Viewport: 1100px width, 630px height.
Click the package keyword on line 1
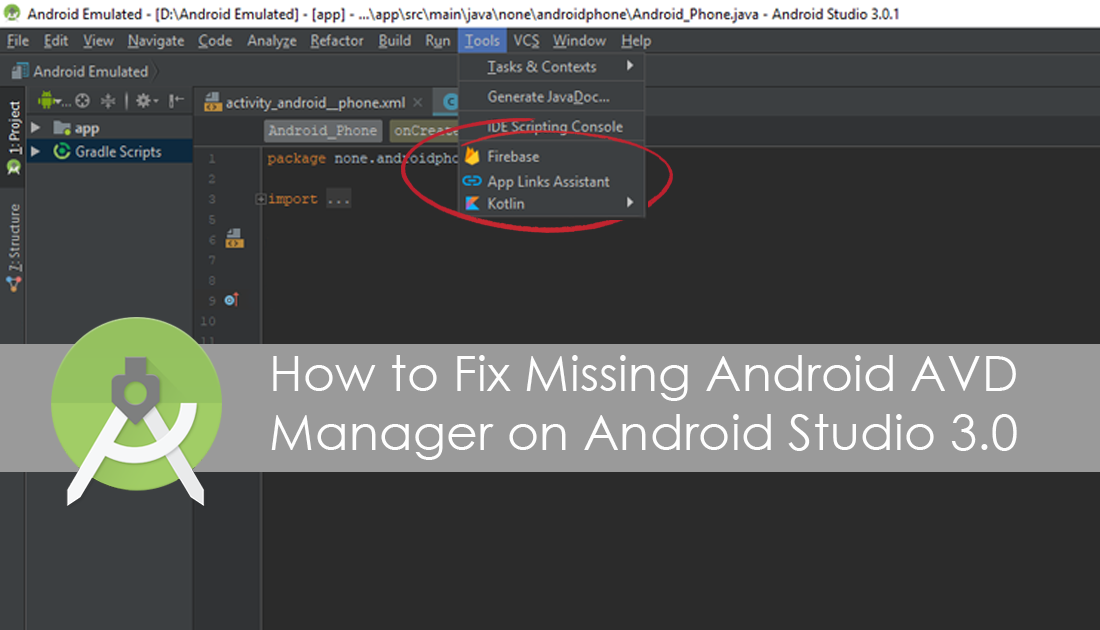click(296, 159)
